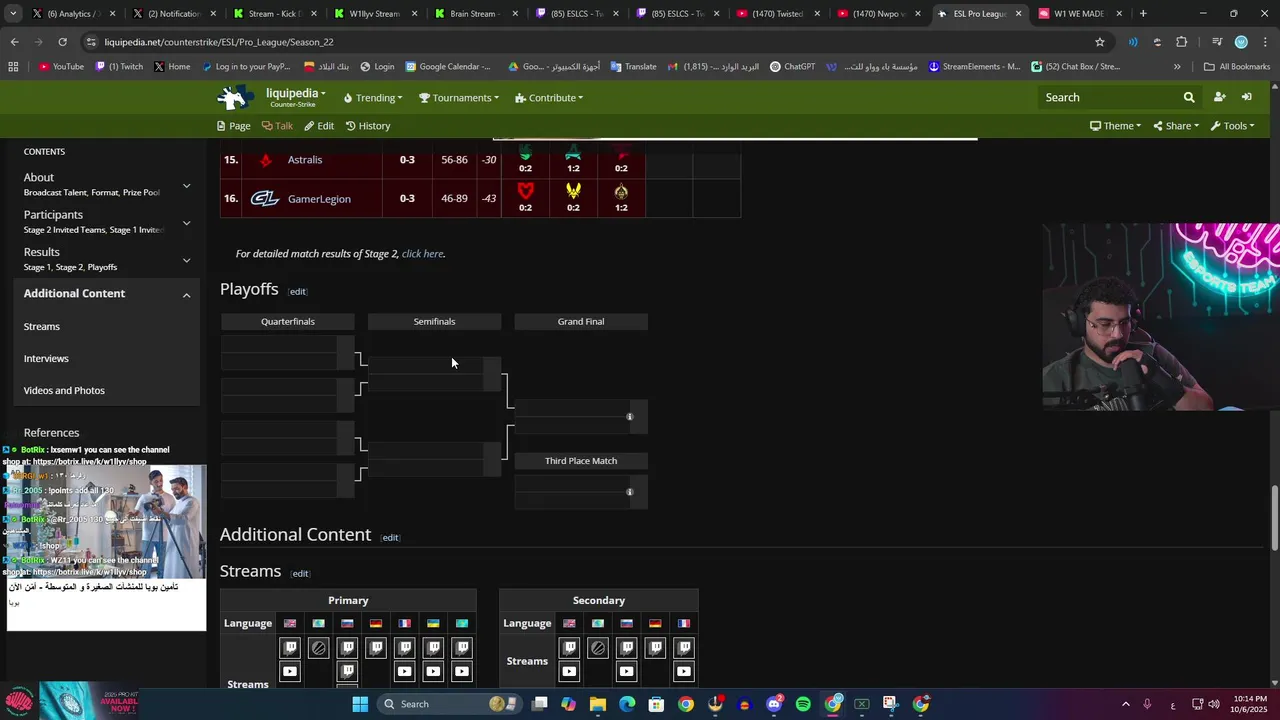The width and height of the screenshot is (1280, 720).
Task: Click the page vertical scrollbar thumb
Action: [x=1274, y=517]
